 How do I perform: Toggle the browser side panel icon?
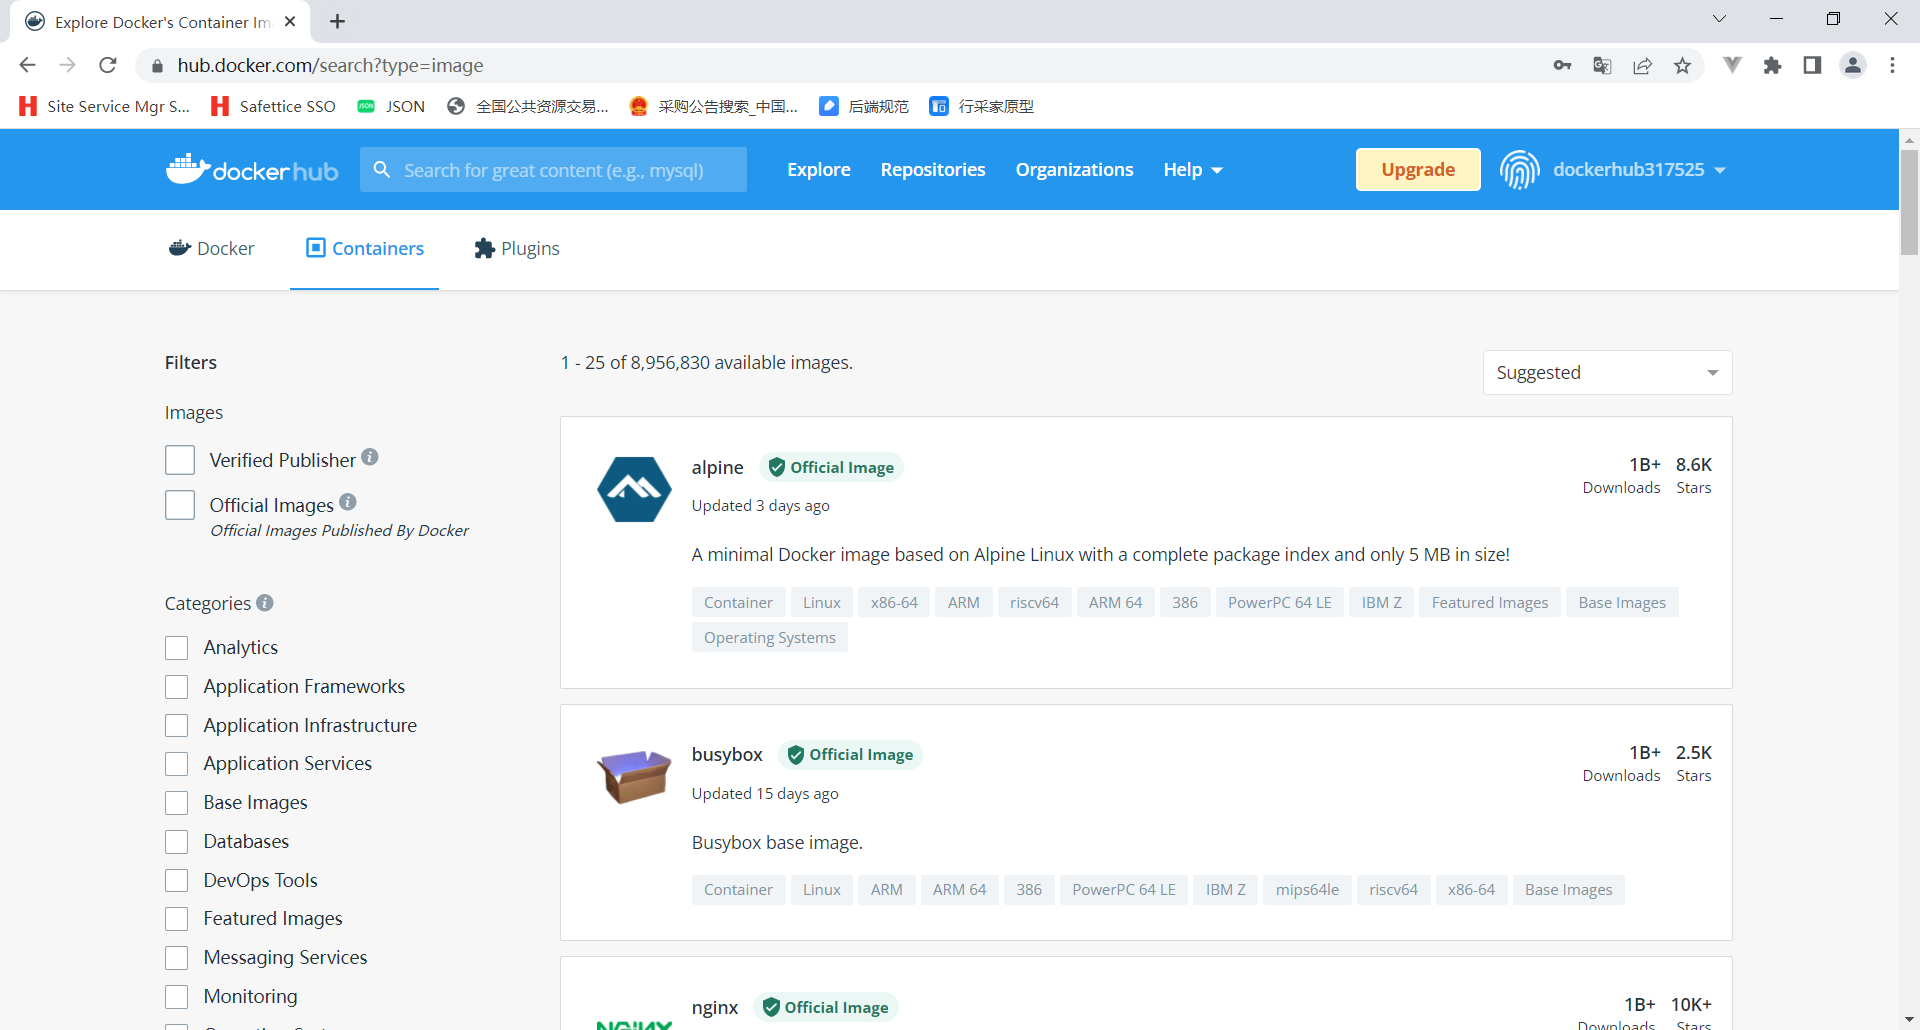pos(1812,65)
